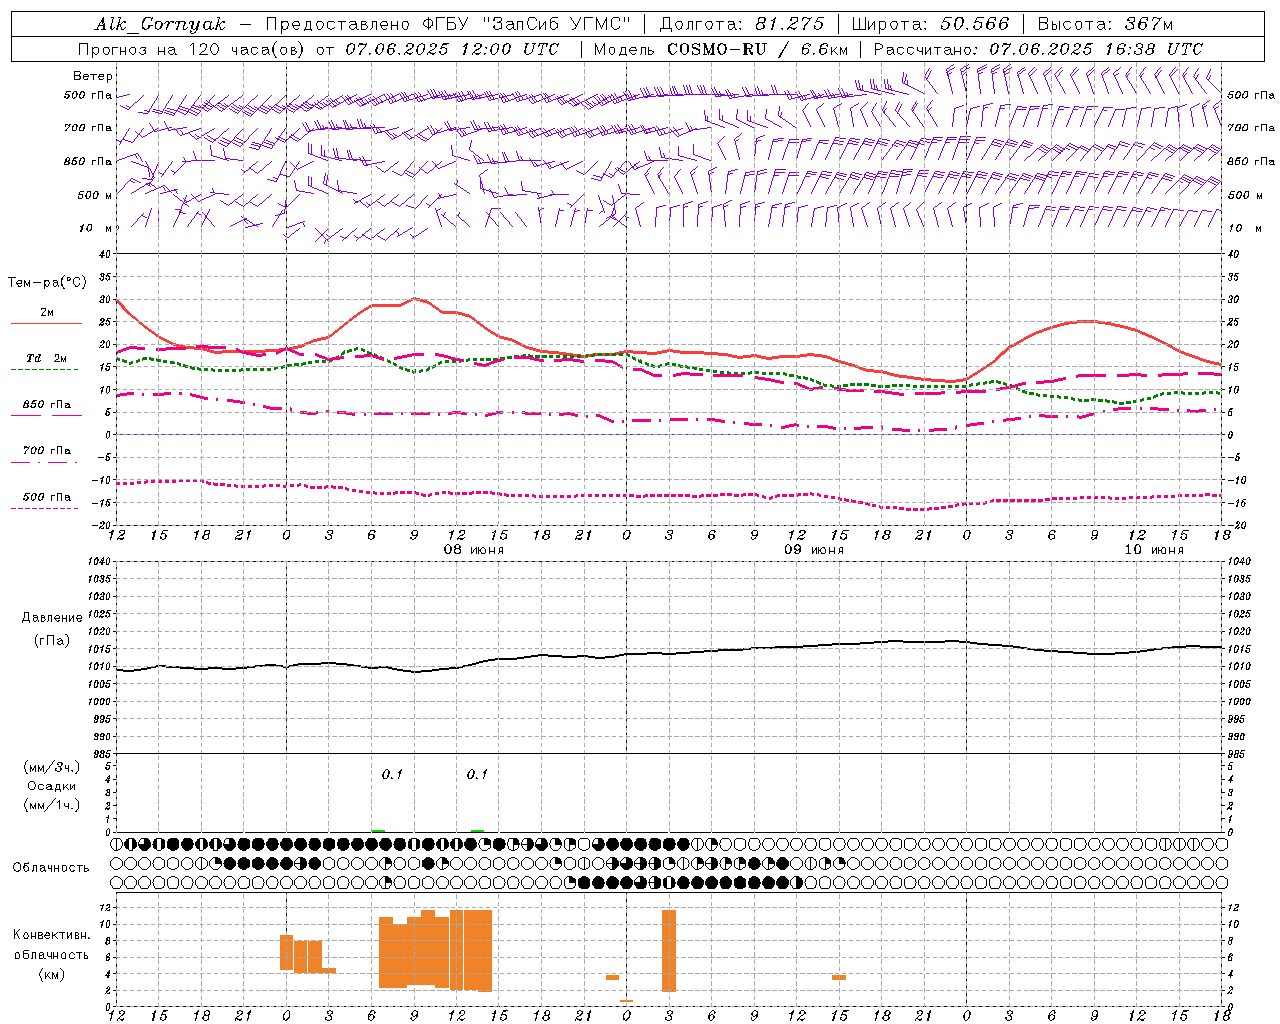
Task: Select the 700 гПа temperature legend entry
Action: (47, 451)
